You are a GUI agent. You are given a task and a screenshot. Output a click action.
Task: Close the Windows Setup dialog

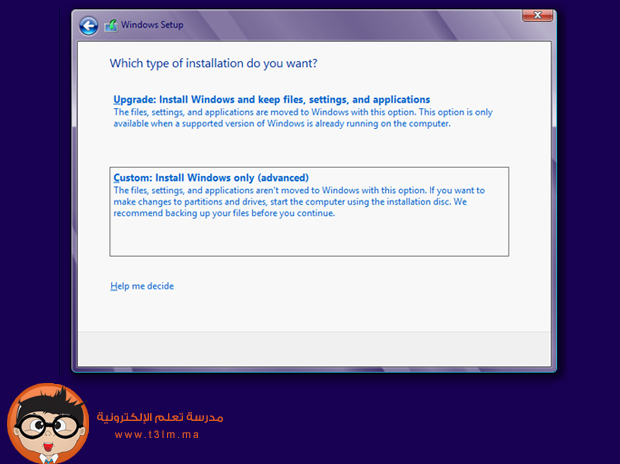(537, 15)
